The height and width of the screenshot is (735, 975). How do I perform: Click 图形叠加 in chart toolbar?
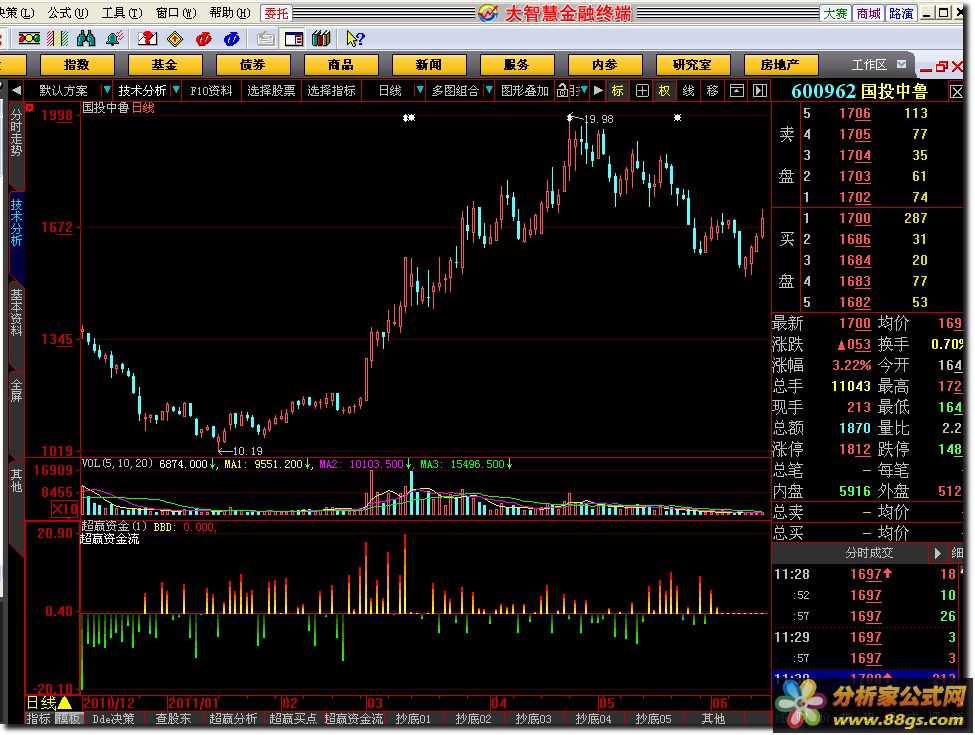[x=525, y=91]
